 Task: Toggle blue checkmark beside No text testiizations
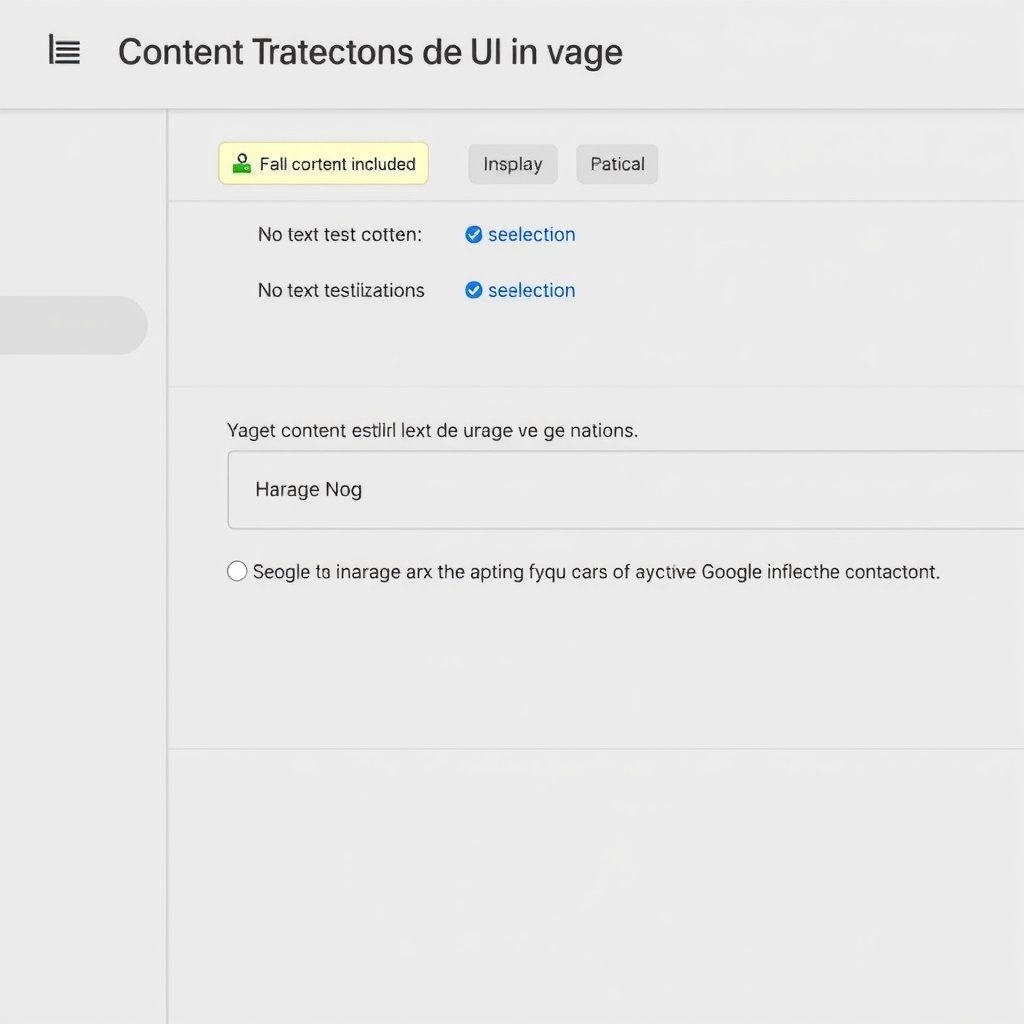(473, 290)
